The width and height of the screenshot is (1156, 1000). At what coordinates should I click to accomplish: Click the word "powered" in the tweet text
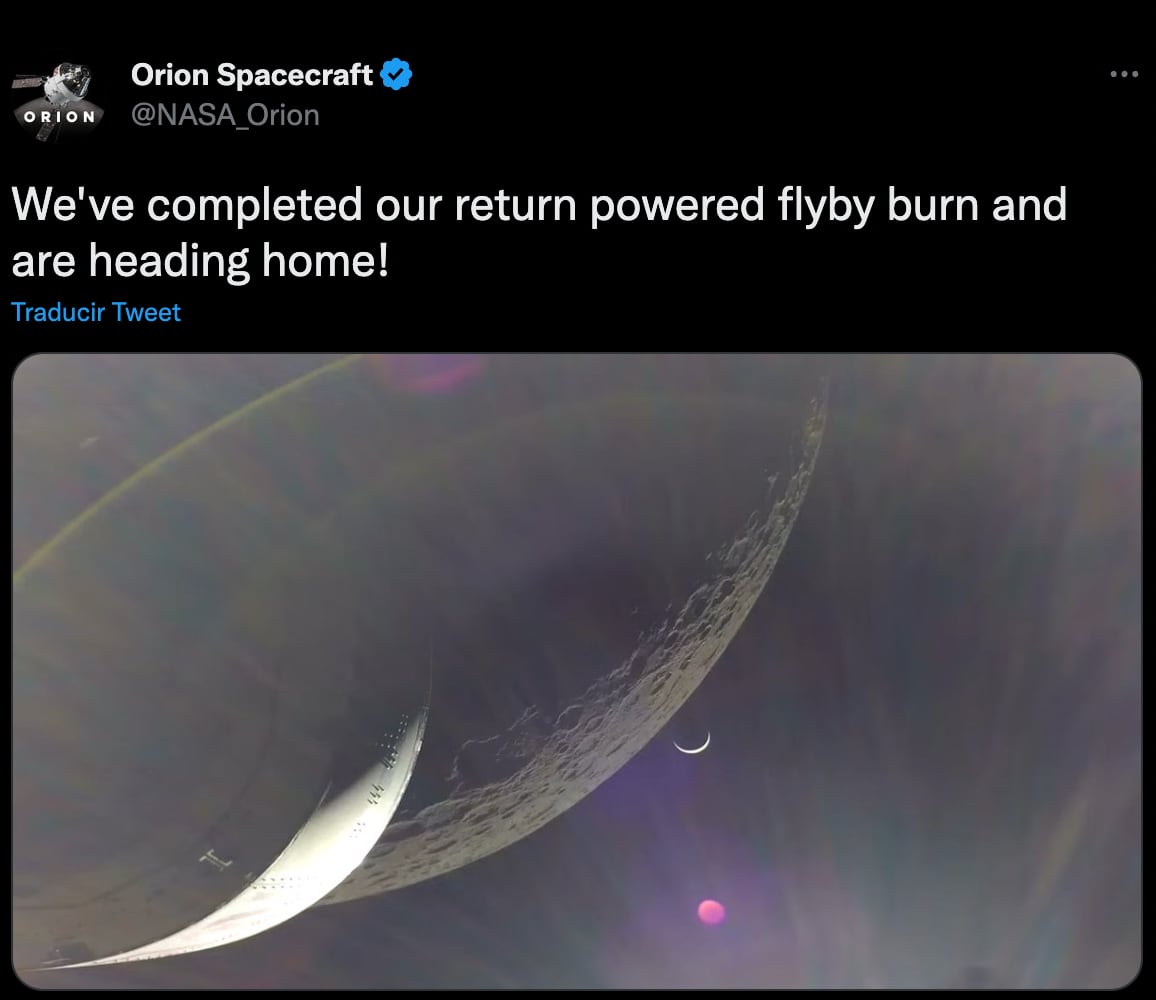coord(676,205)
